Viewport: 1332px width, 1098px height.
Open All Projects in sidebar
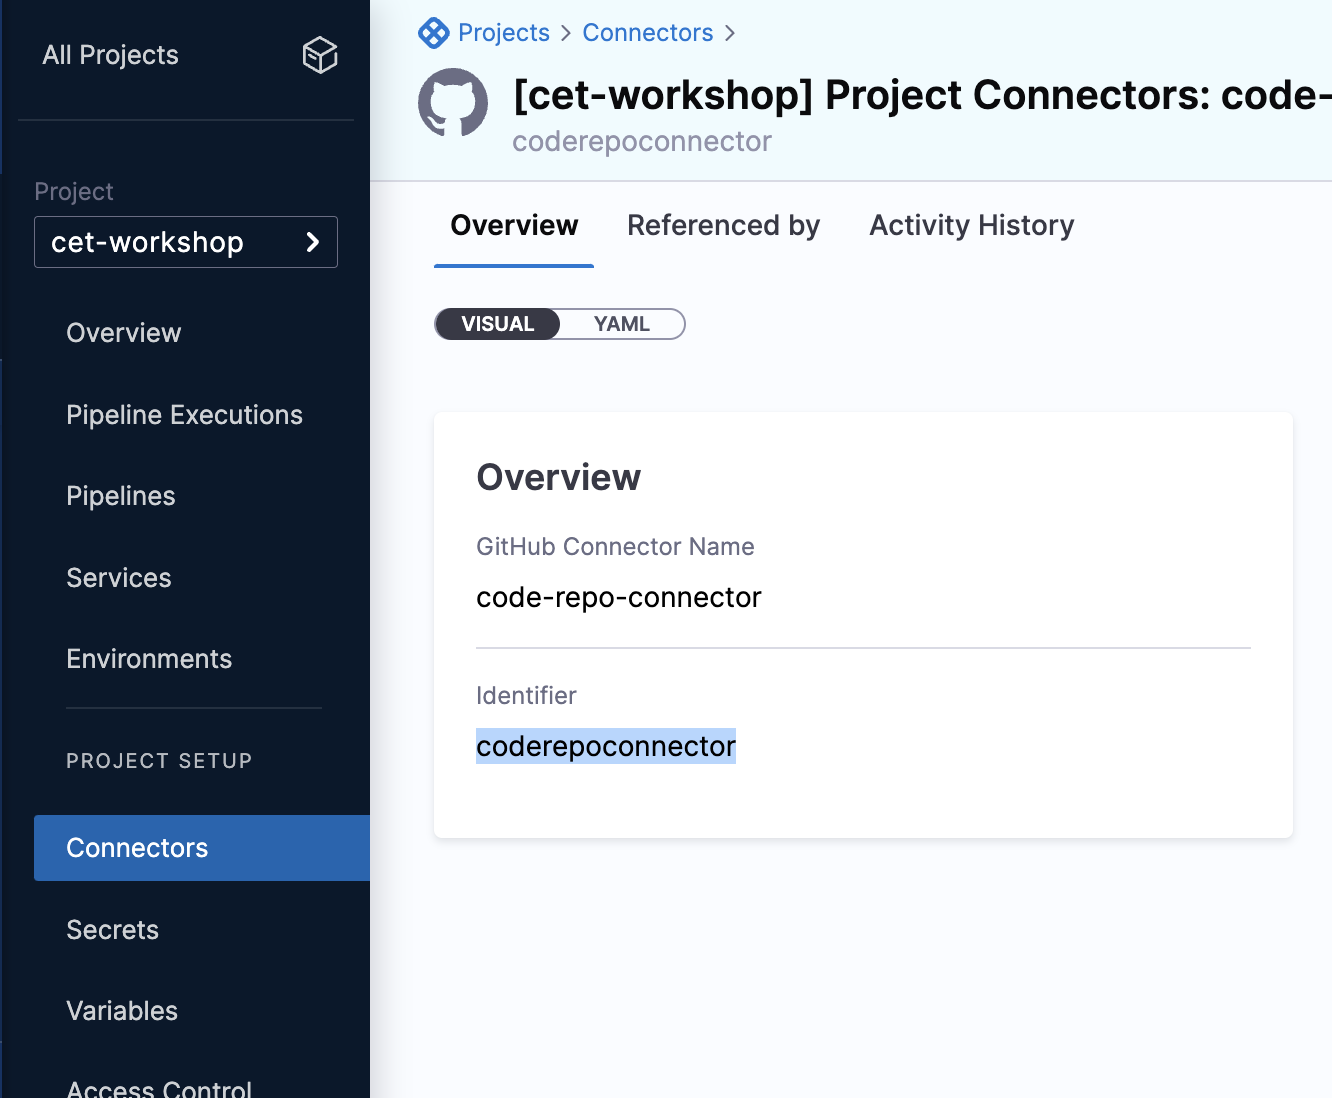tap(110, 55)
